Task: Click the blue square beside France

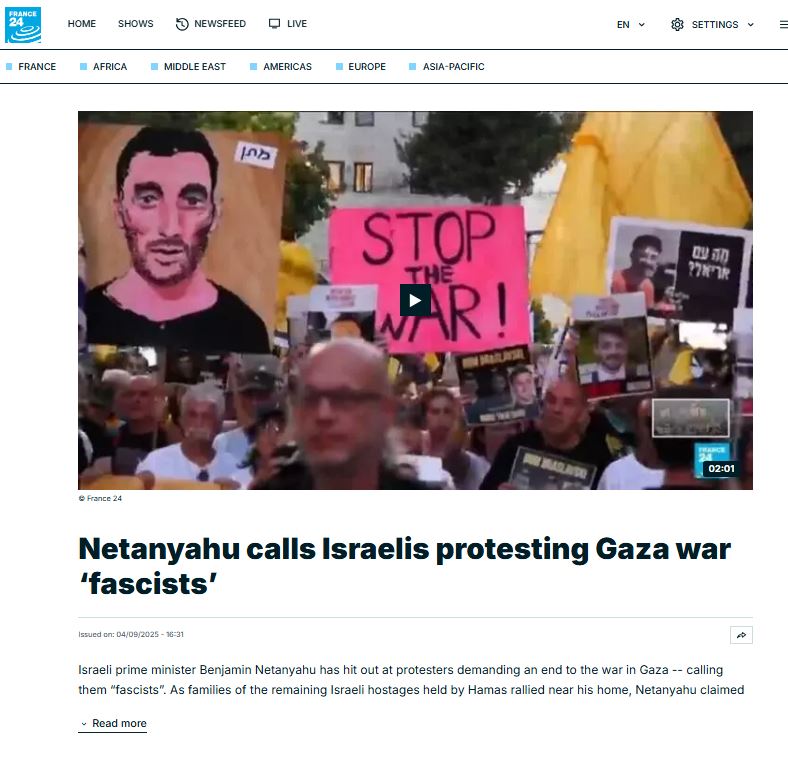Action: point(9,66)
